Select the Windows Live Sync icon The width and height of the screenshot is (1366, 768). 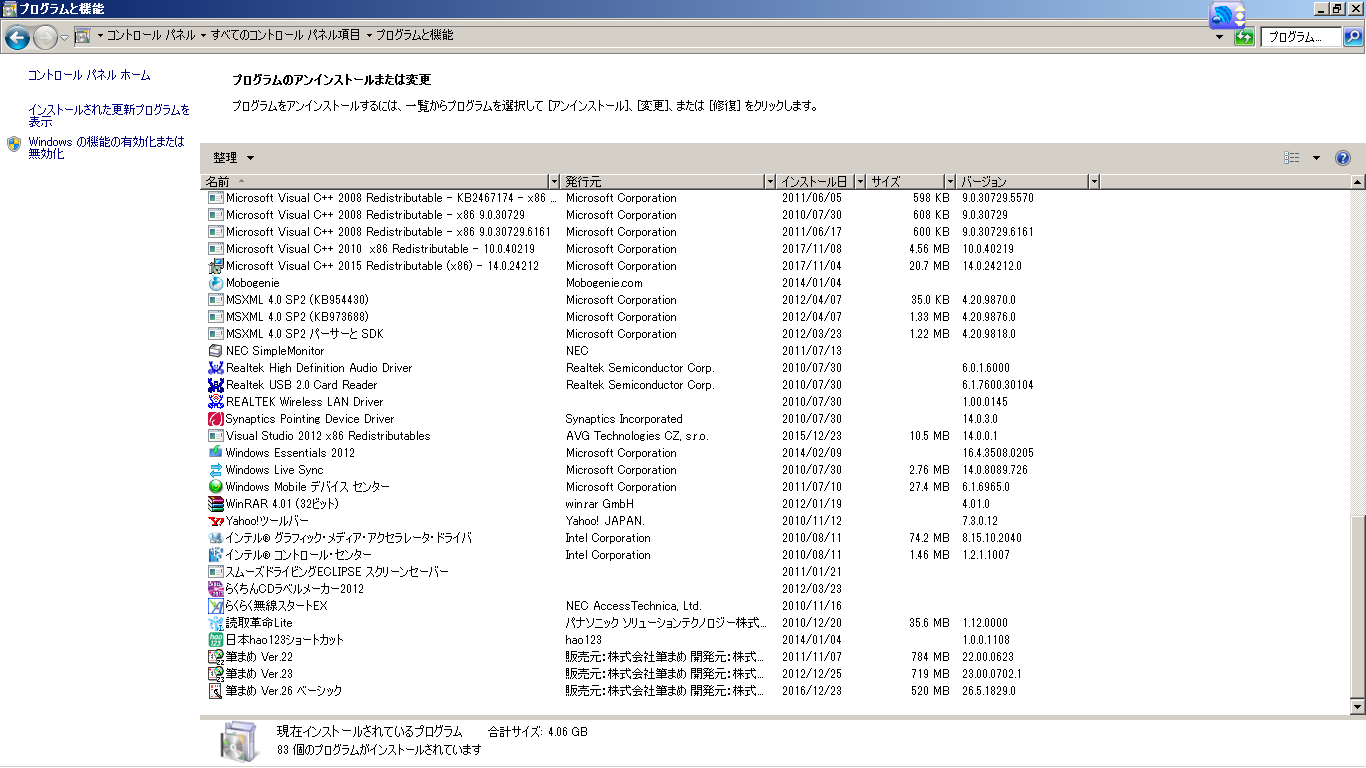(215, 470)
